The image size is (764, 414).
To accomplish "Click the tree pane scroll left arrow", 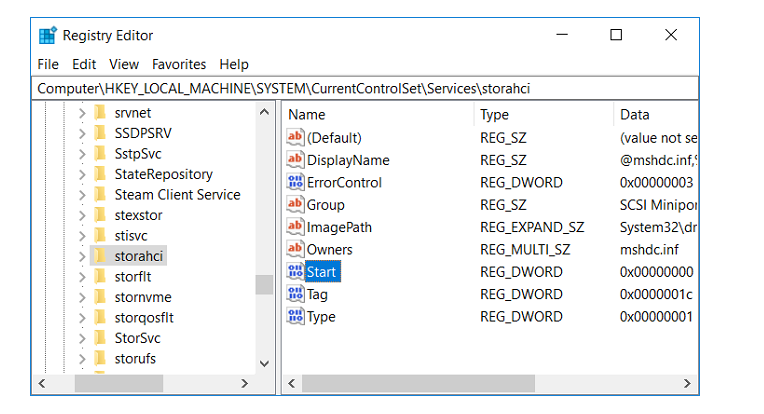I will tap(42, 383).
